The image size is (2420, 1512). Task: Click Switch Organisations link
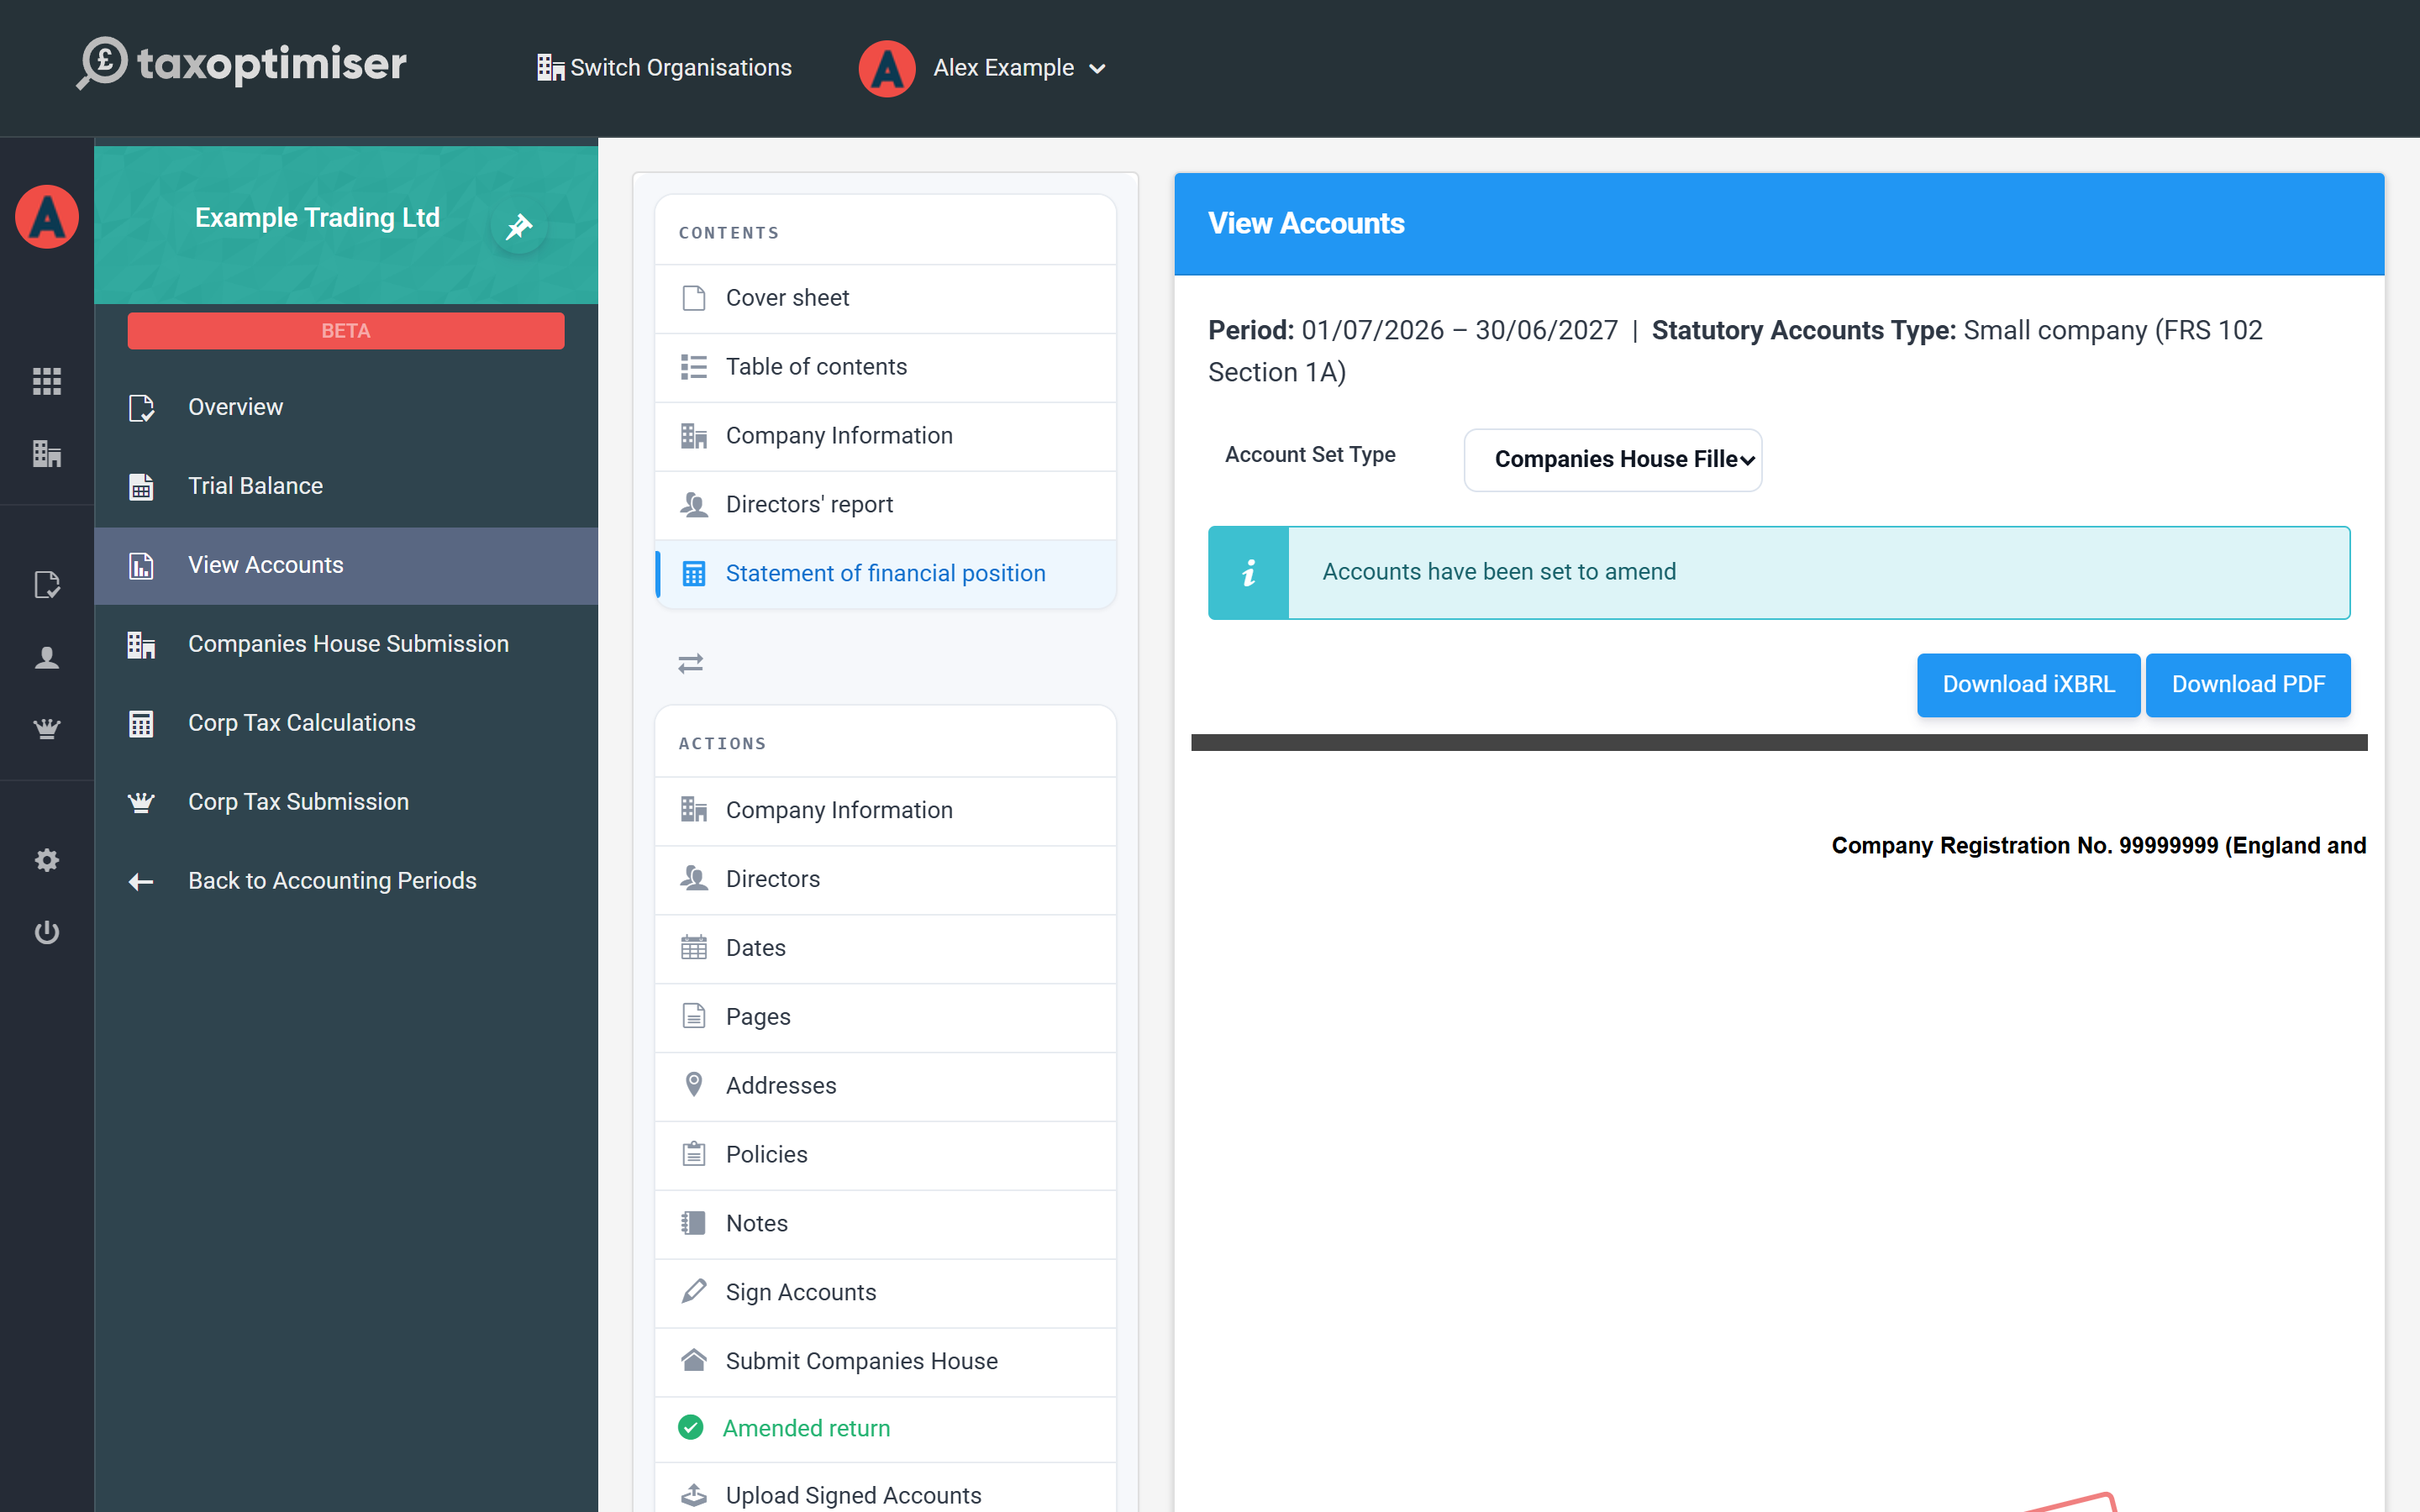tap(664, 68)
